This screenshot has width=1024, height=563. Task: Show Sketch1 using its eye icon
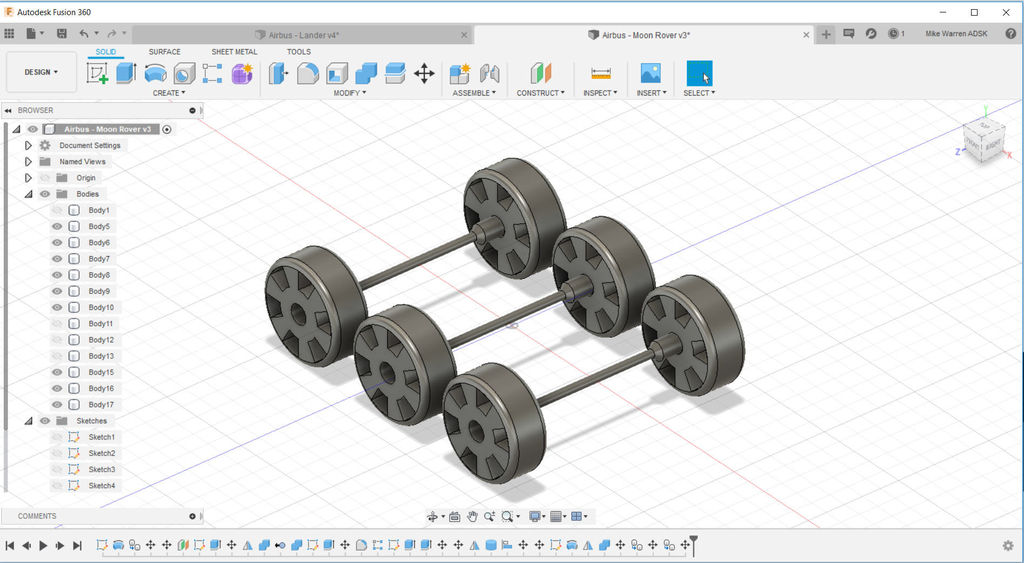click(57, 437)
